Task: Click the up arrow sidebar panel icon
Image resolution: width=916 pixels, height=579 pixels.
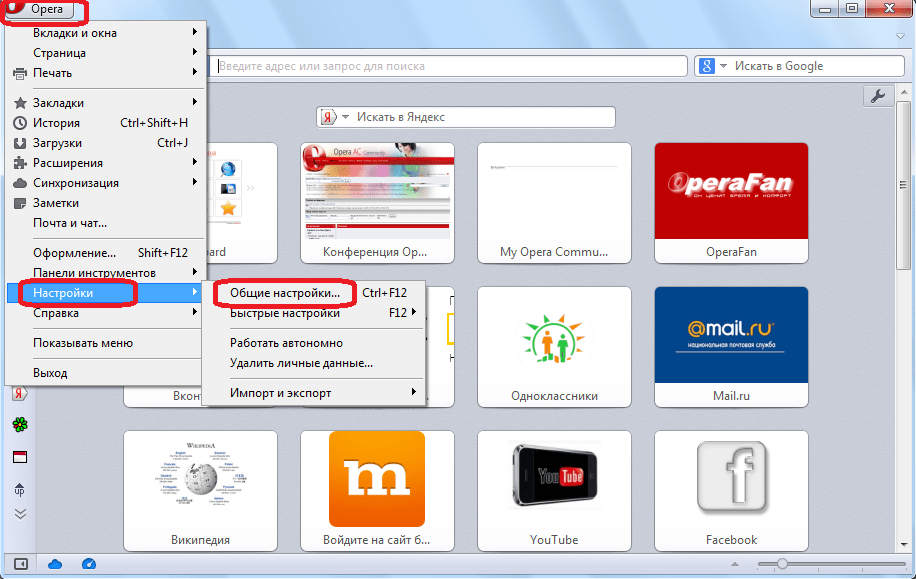Action: click(19, 489)
